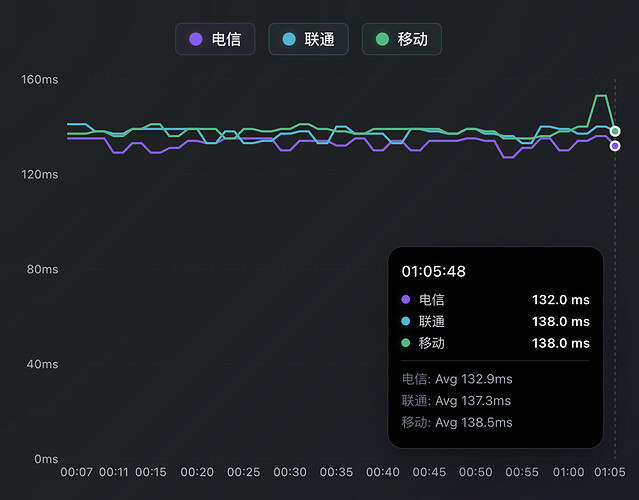The width and height of the screenshot is (639, 500).
Task: Toggle the 联通 legend series button
Action: tap(308, 39)
